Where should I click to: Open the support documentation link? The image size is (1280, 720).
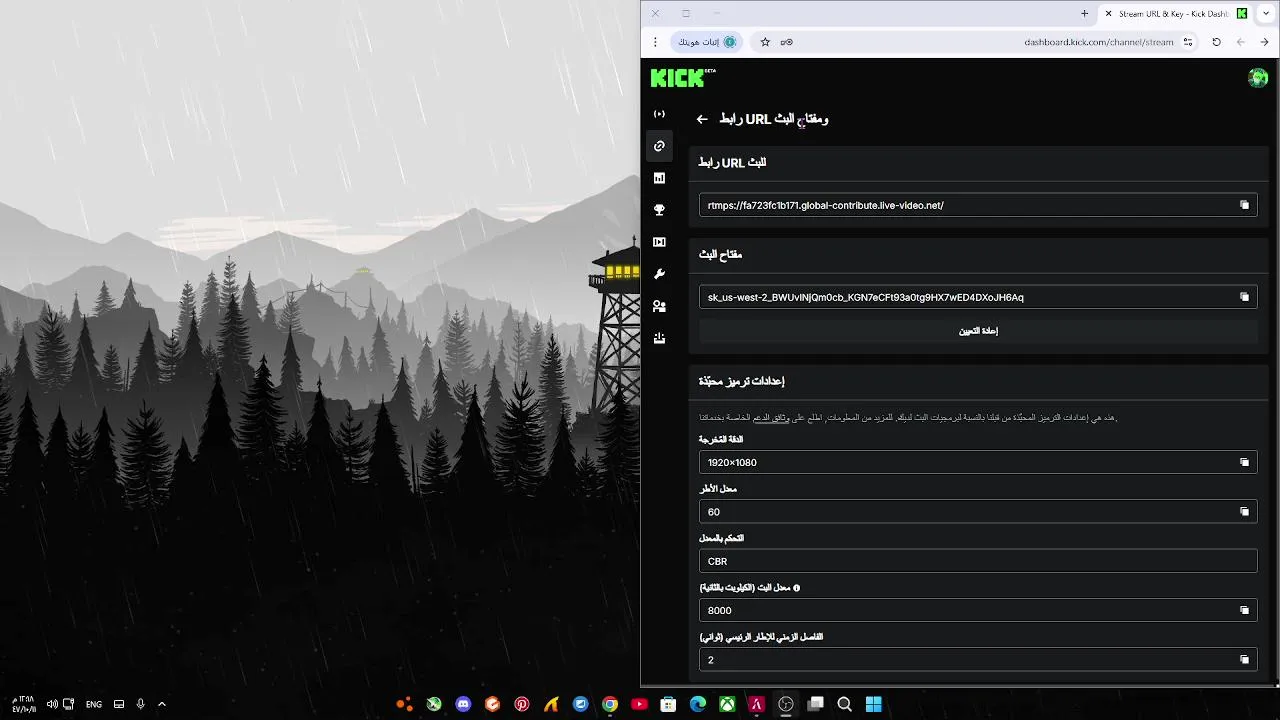[771, 417]
